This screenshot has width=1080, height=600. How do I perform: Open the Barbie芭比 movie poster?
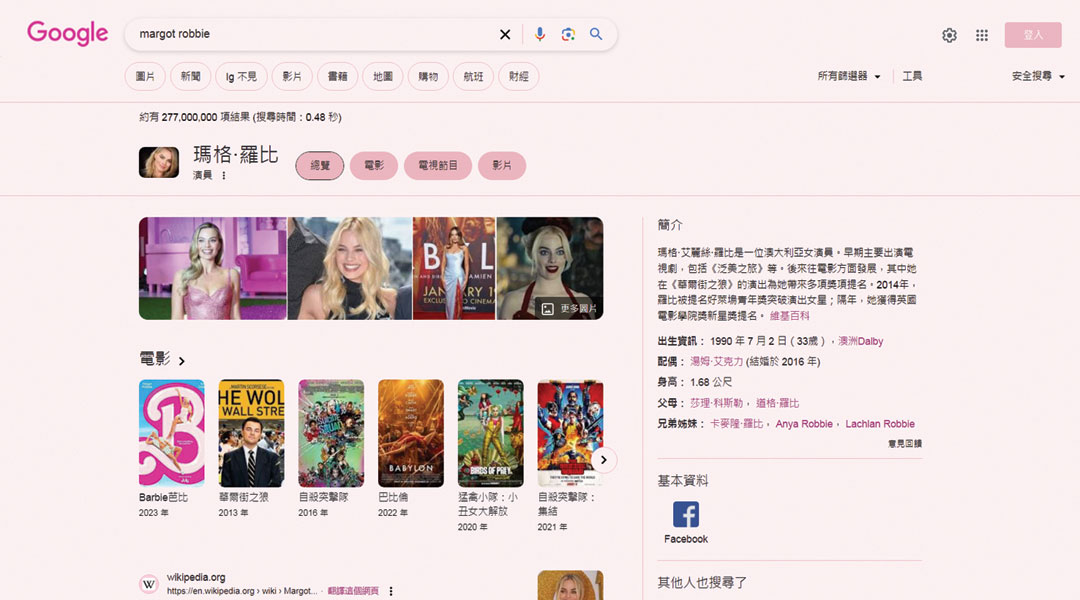point(172,433)
